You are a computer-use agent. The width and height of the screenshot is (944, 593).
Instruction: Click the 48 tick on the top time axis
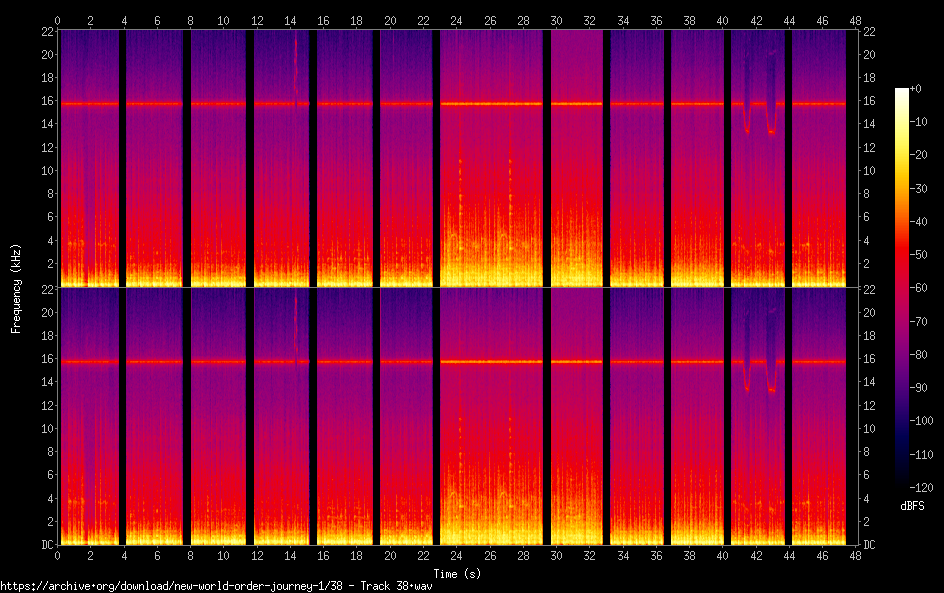click(854, 20)
